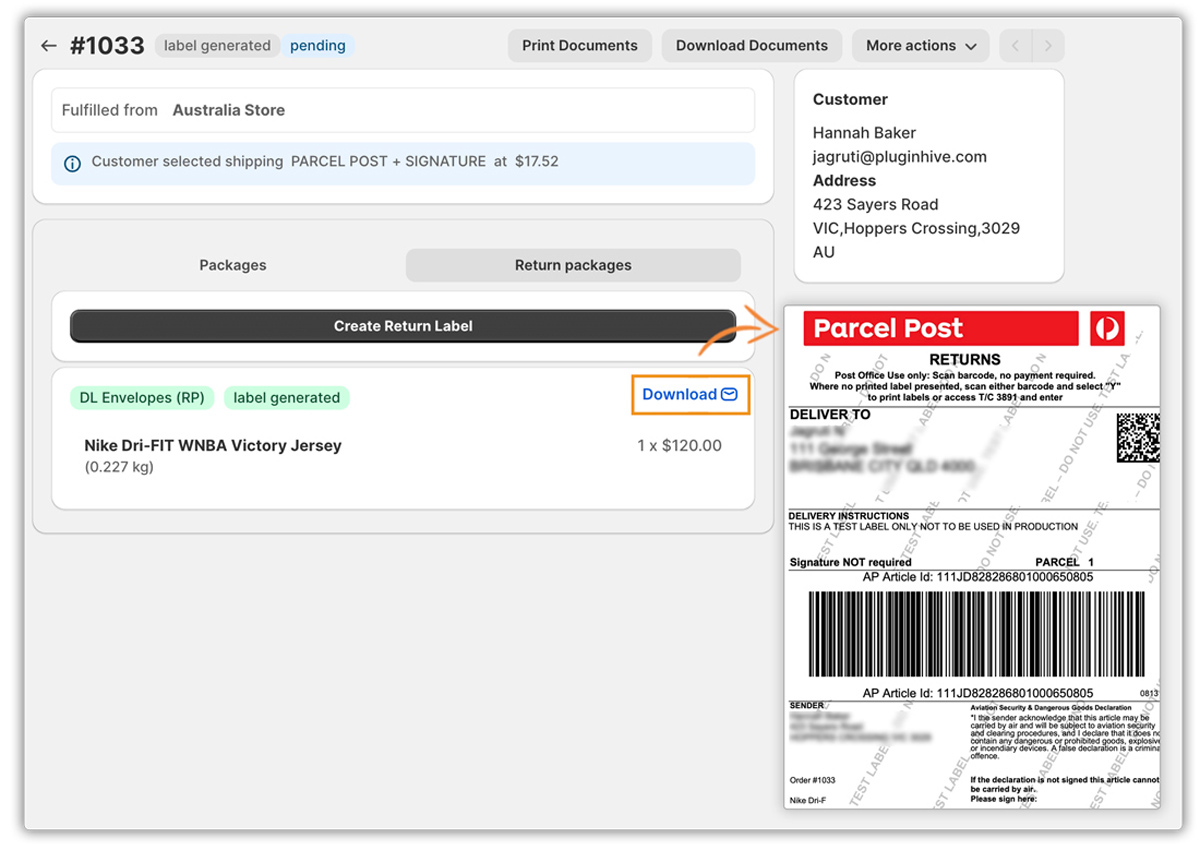
Task: Click the Download Documents button
Action: 751,46
